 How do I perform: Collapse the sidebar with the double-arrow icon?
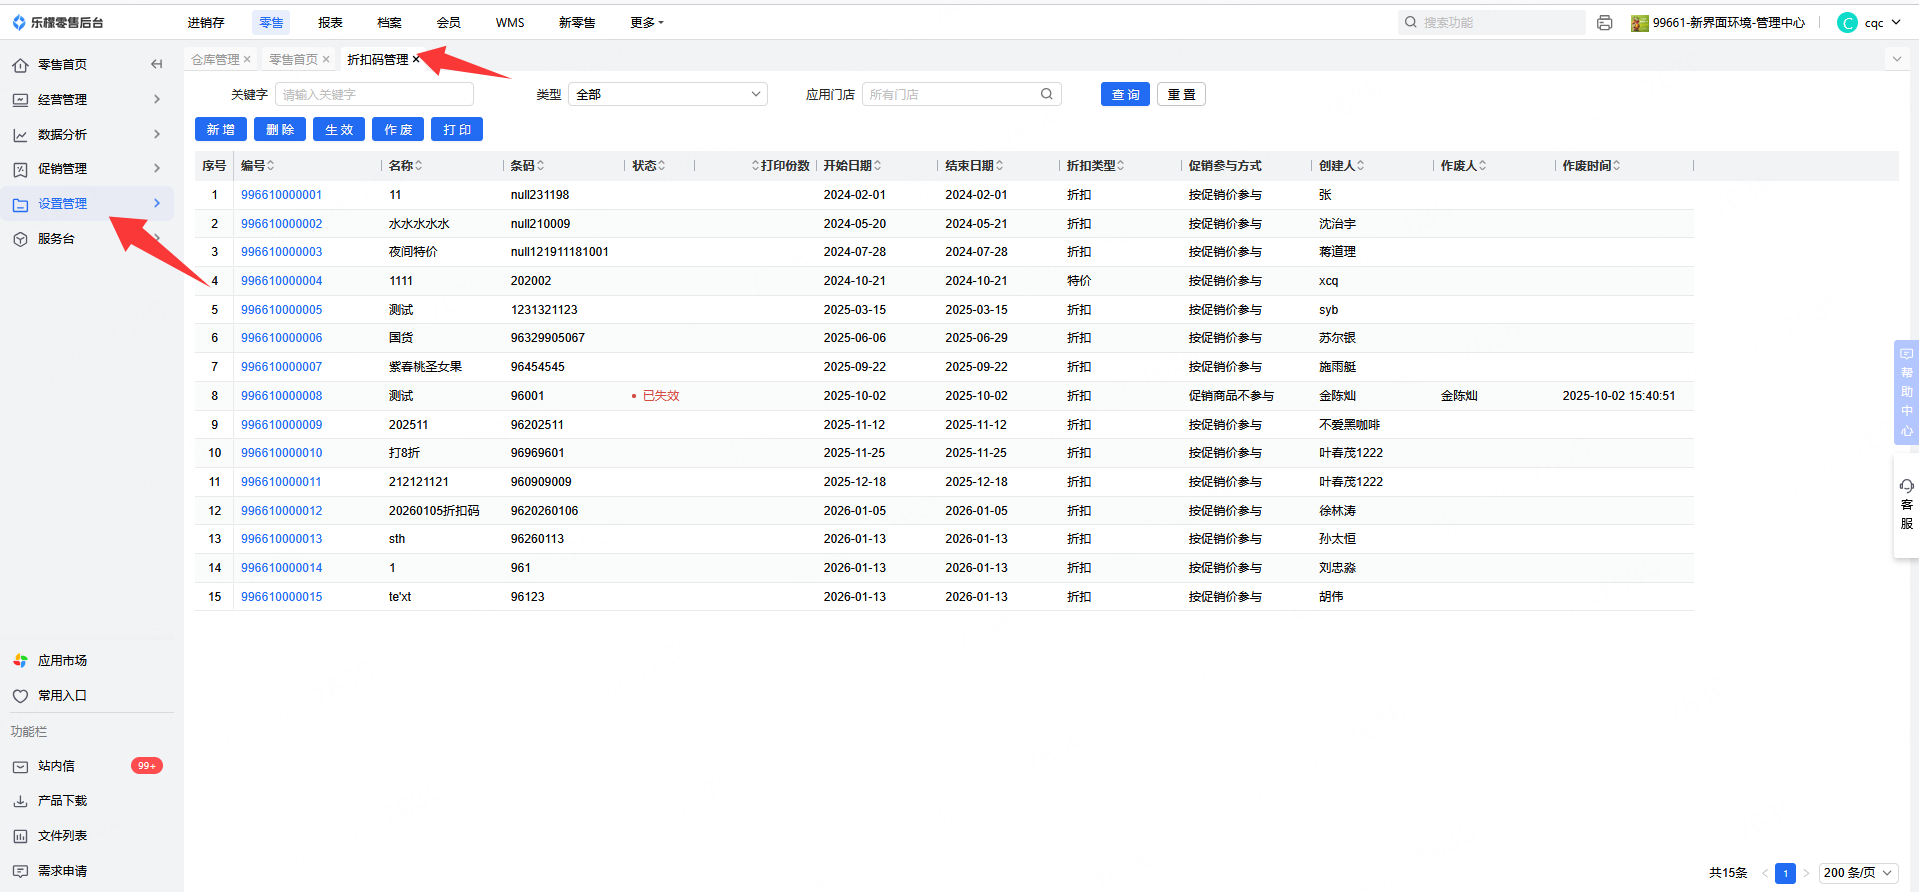[x=156, y=65]
